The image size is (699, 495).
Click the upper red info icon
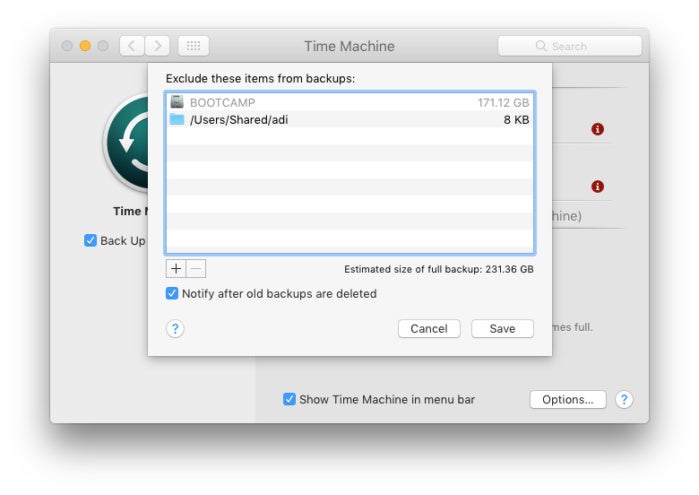597,129
